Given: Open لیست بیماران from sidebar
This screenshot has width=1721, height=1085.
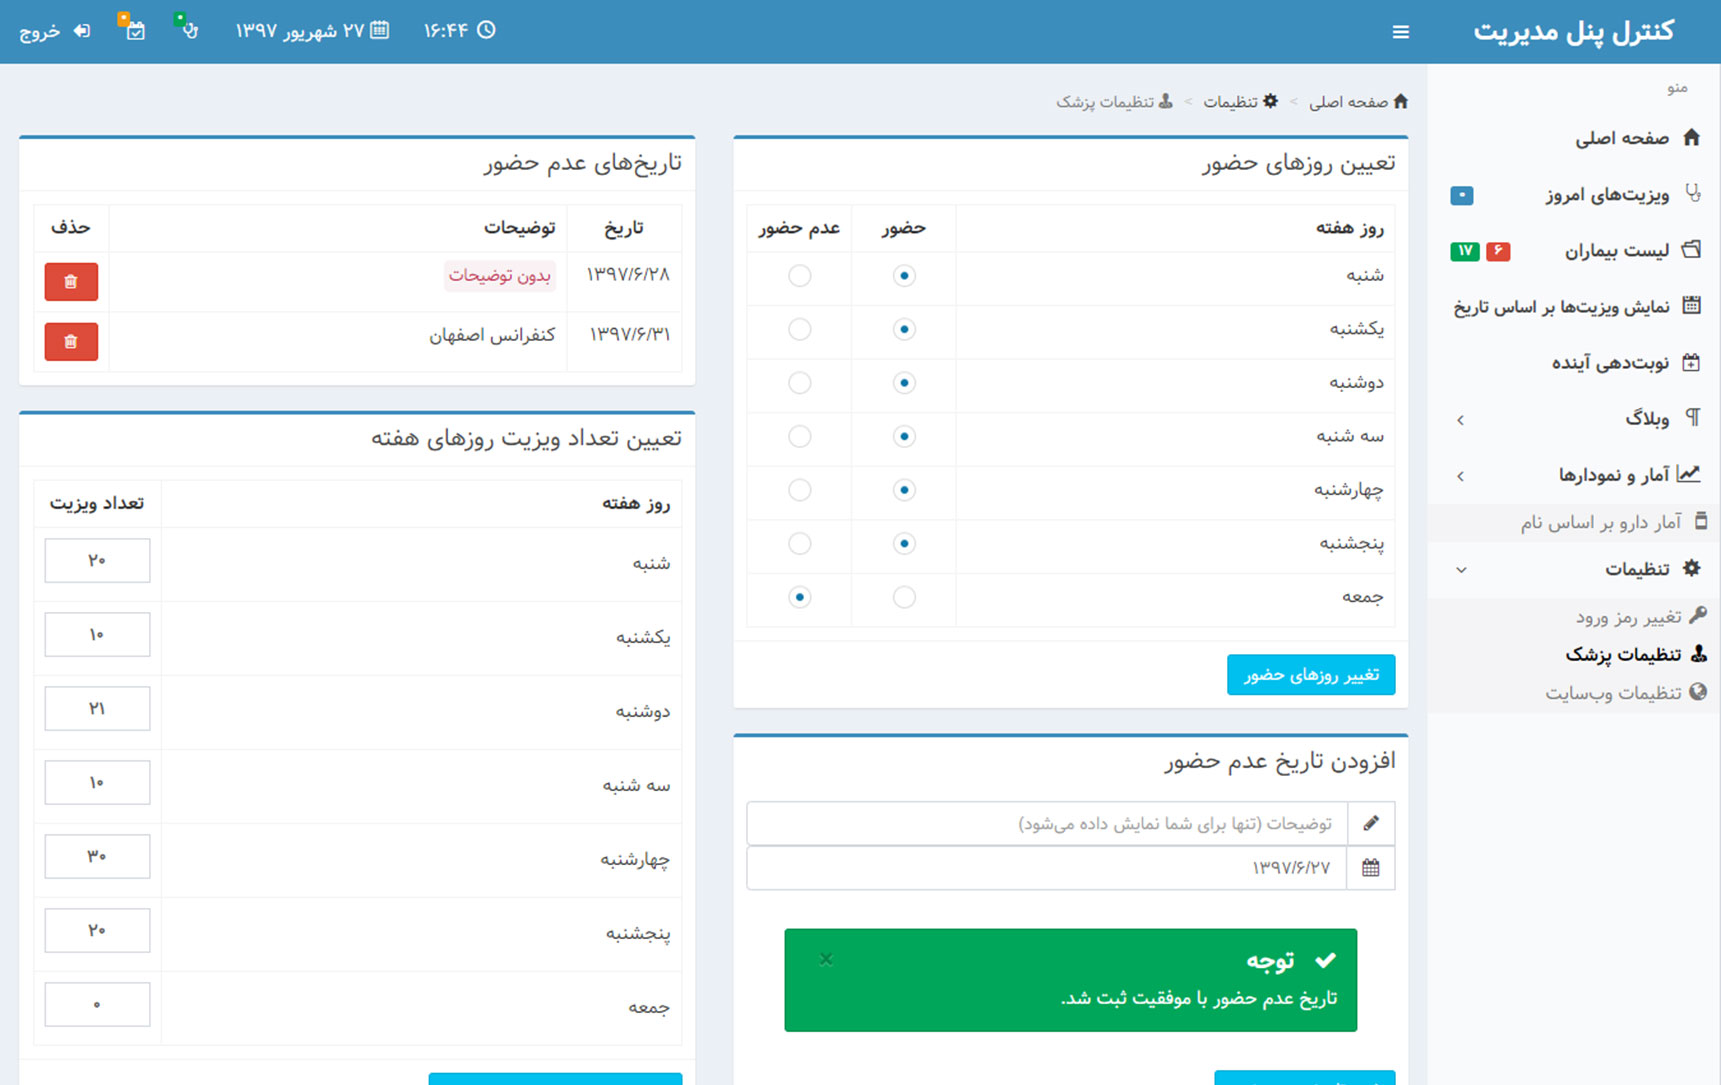Looking at the screenshot, I should point(1616,251).
